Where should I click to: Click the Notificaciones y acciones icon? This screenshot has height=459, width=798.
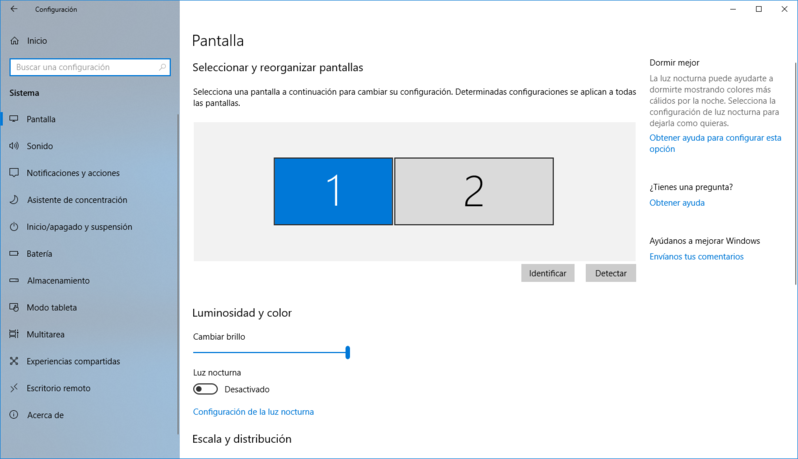[x=14, y=173]
